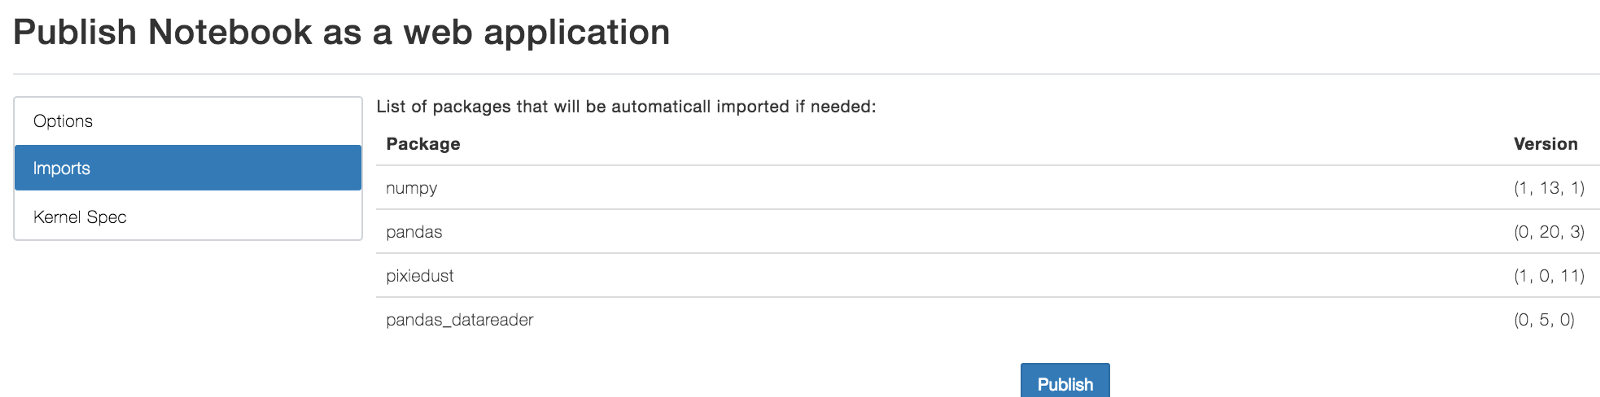Image resolution: width=1600 pixels, height=397 pixels.
Task: Click the pandas package name text
Action: pyautogui.click(x=414, y=232)
